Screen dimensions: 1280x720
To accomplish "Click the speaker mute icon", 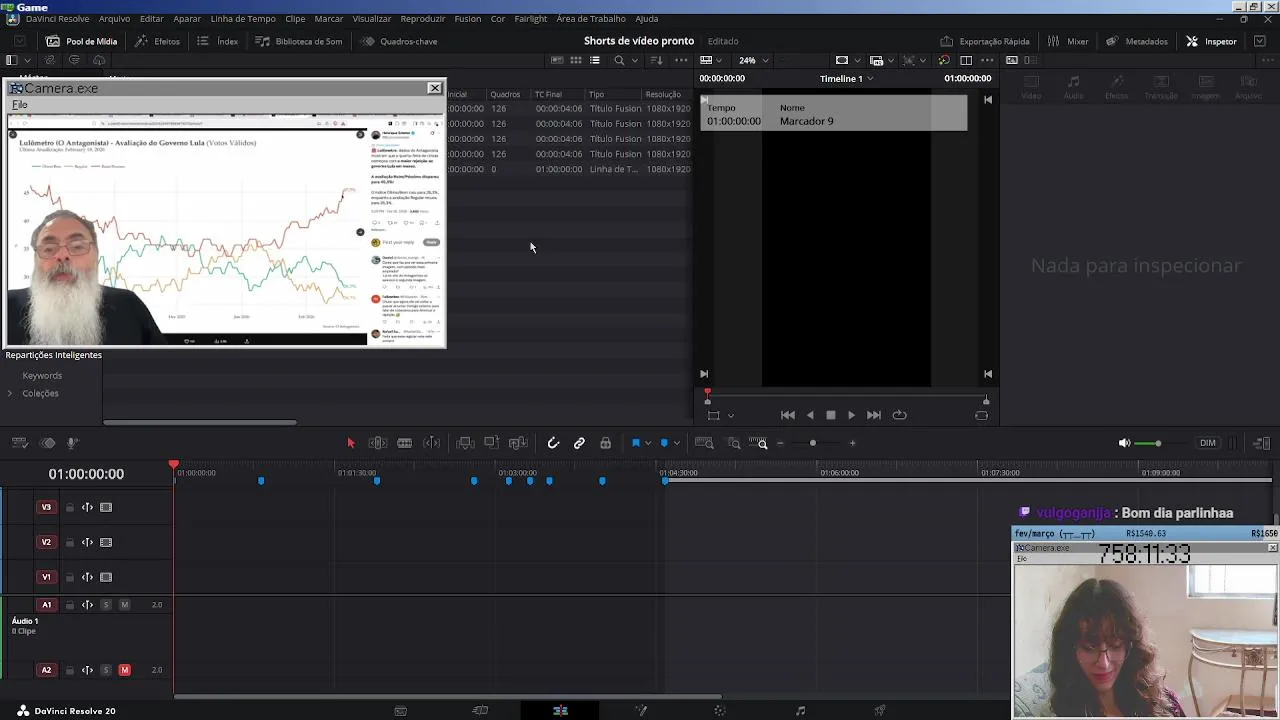I will (x=1124, y=443).
